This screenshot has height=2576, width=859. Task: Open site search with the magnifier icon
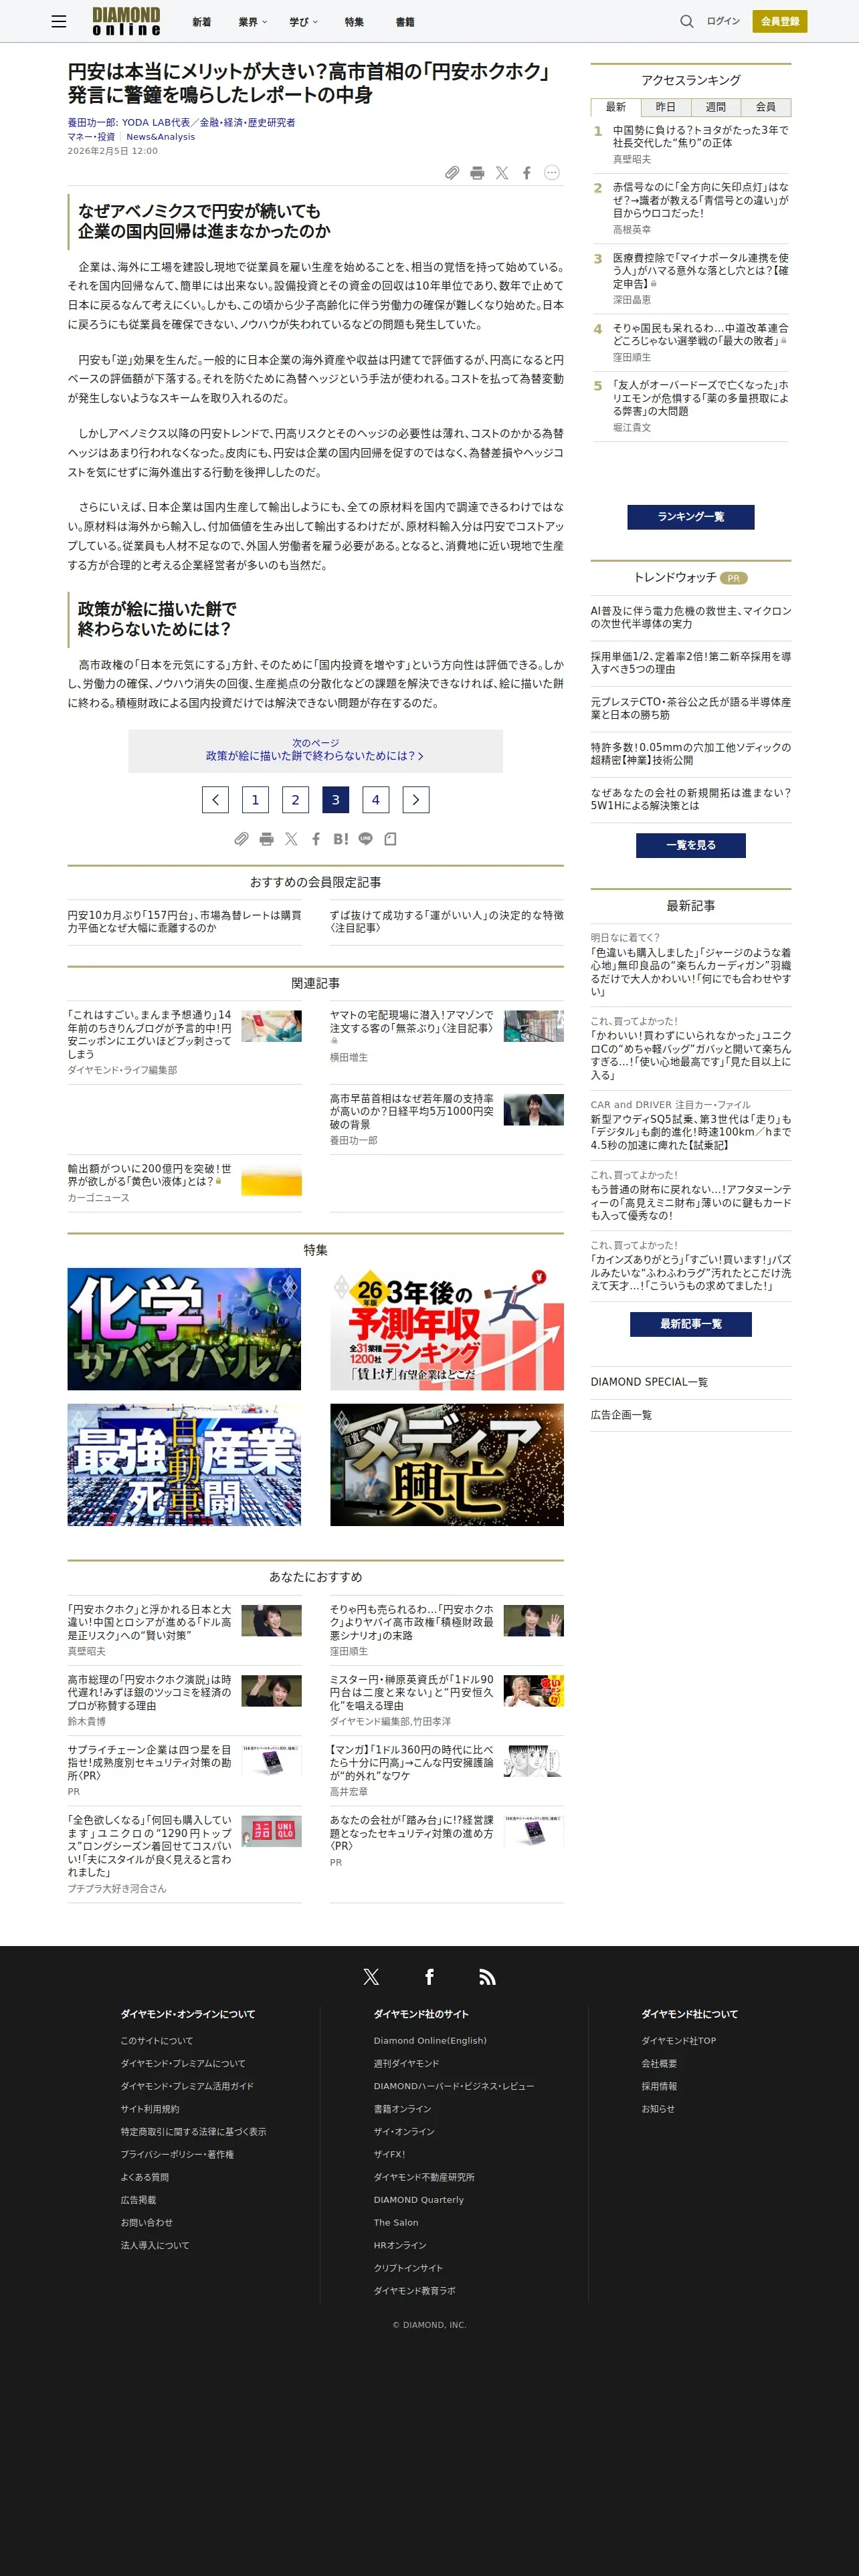tap(687, 21)
